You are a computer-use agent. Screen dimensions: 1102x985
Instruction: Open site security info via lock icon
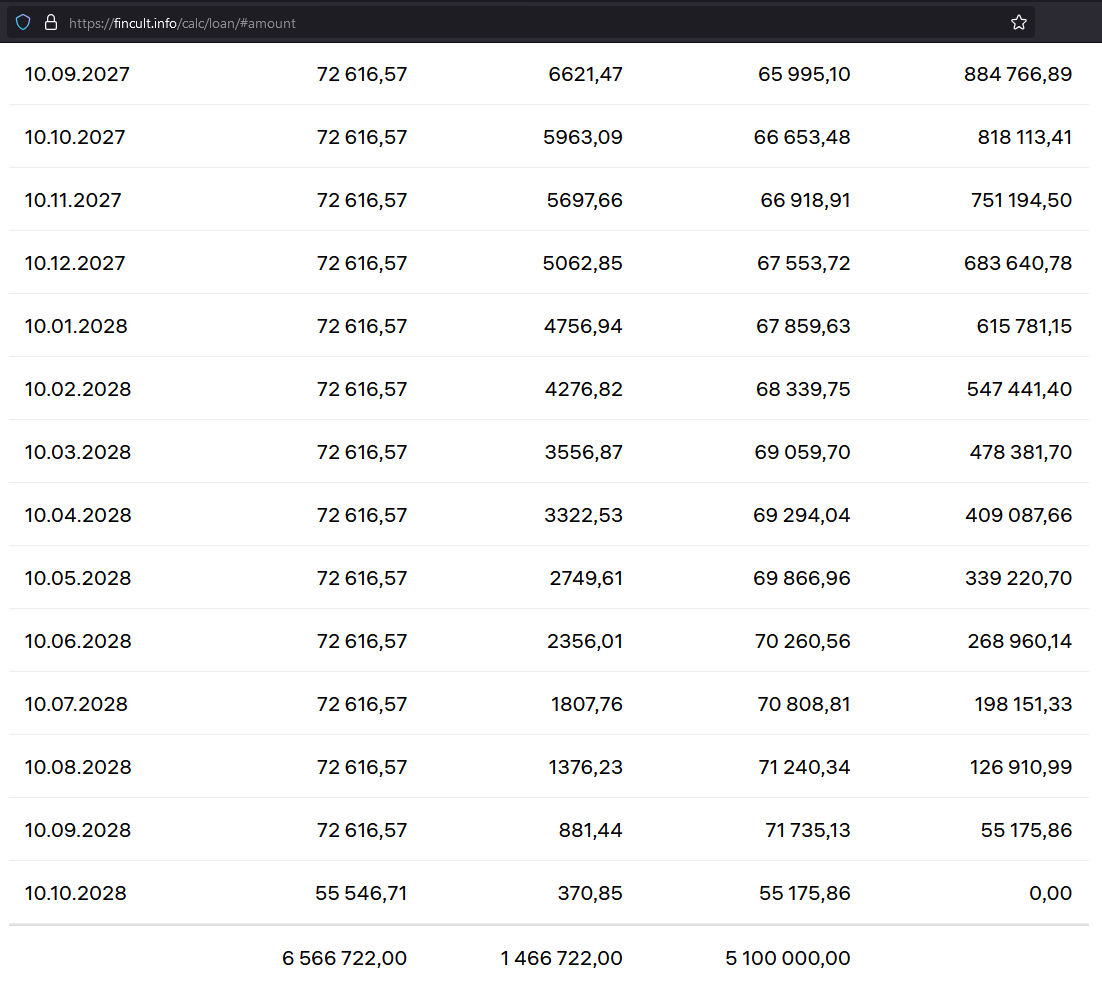point(51,22)
